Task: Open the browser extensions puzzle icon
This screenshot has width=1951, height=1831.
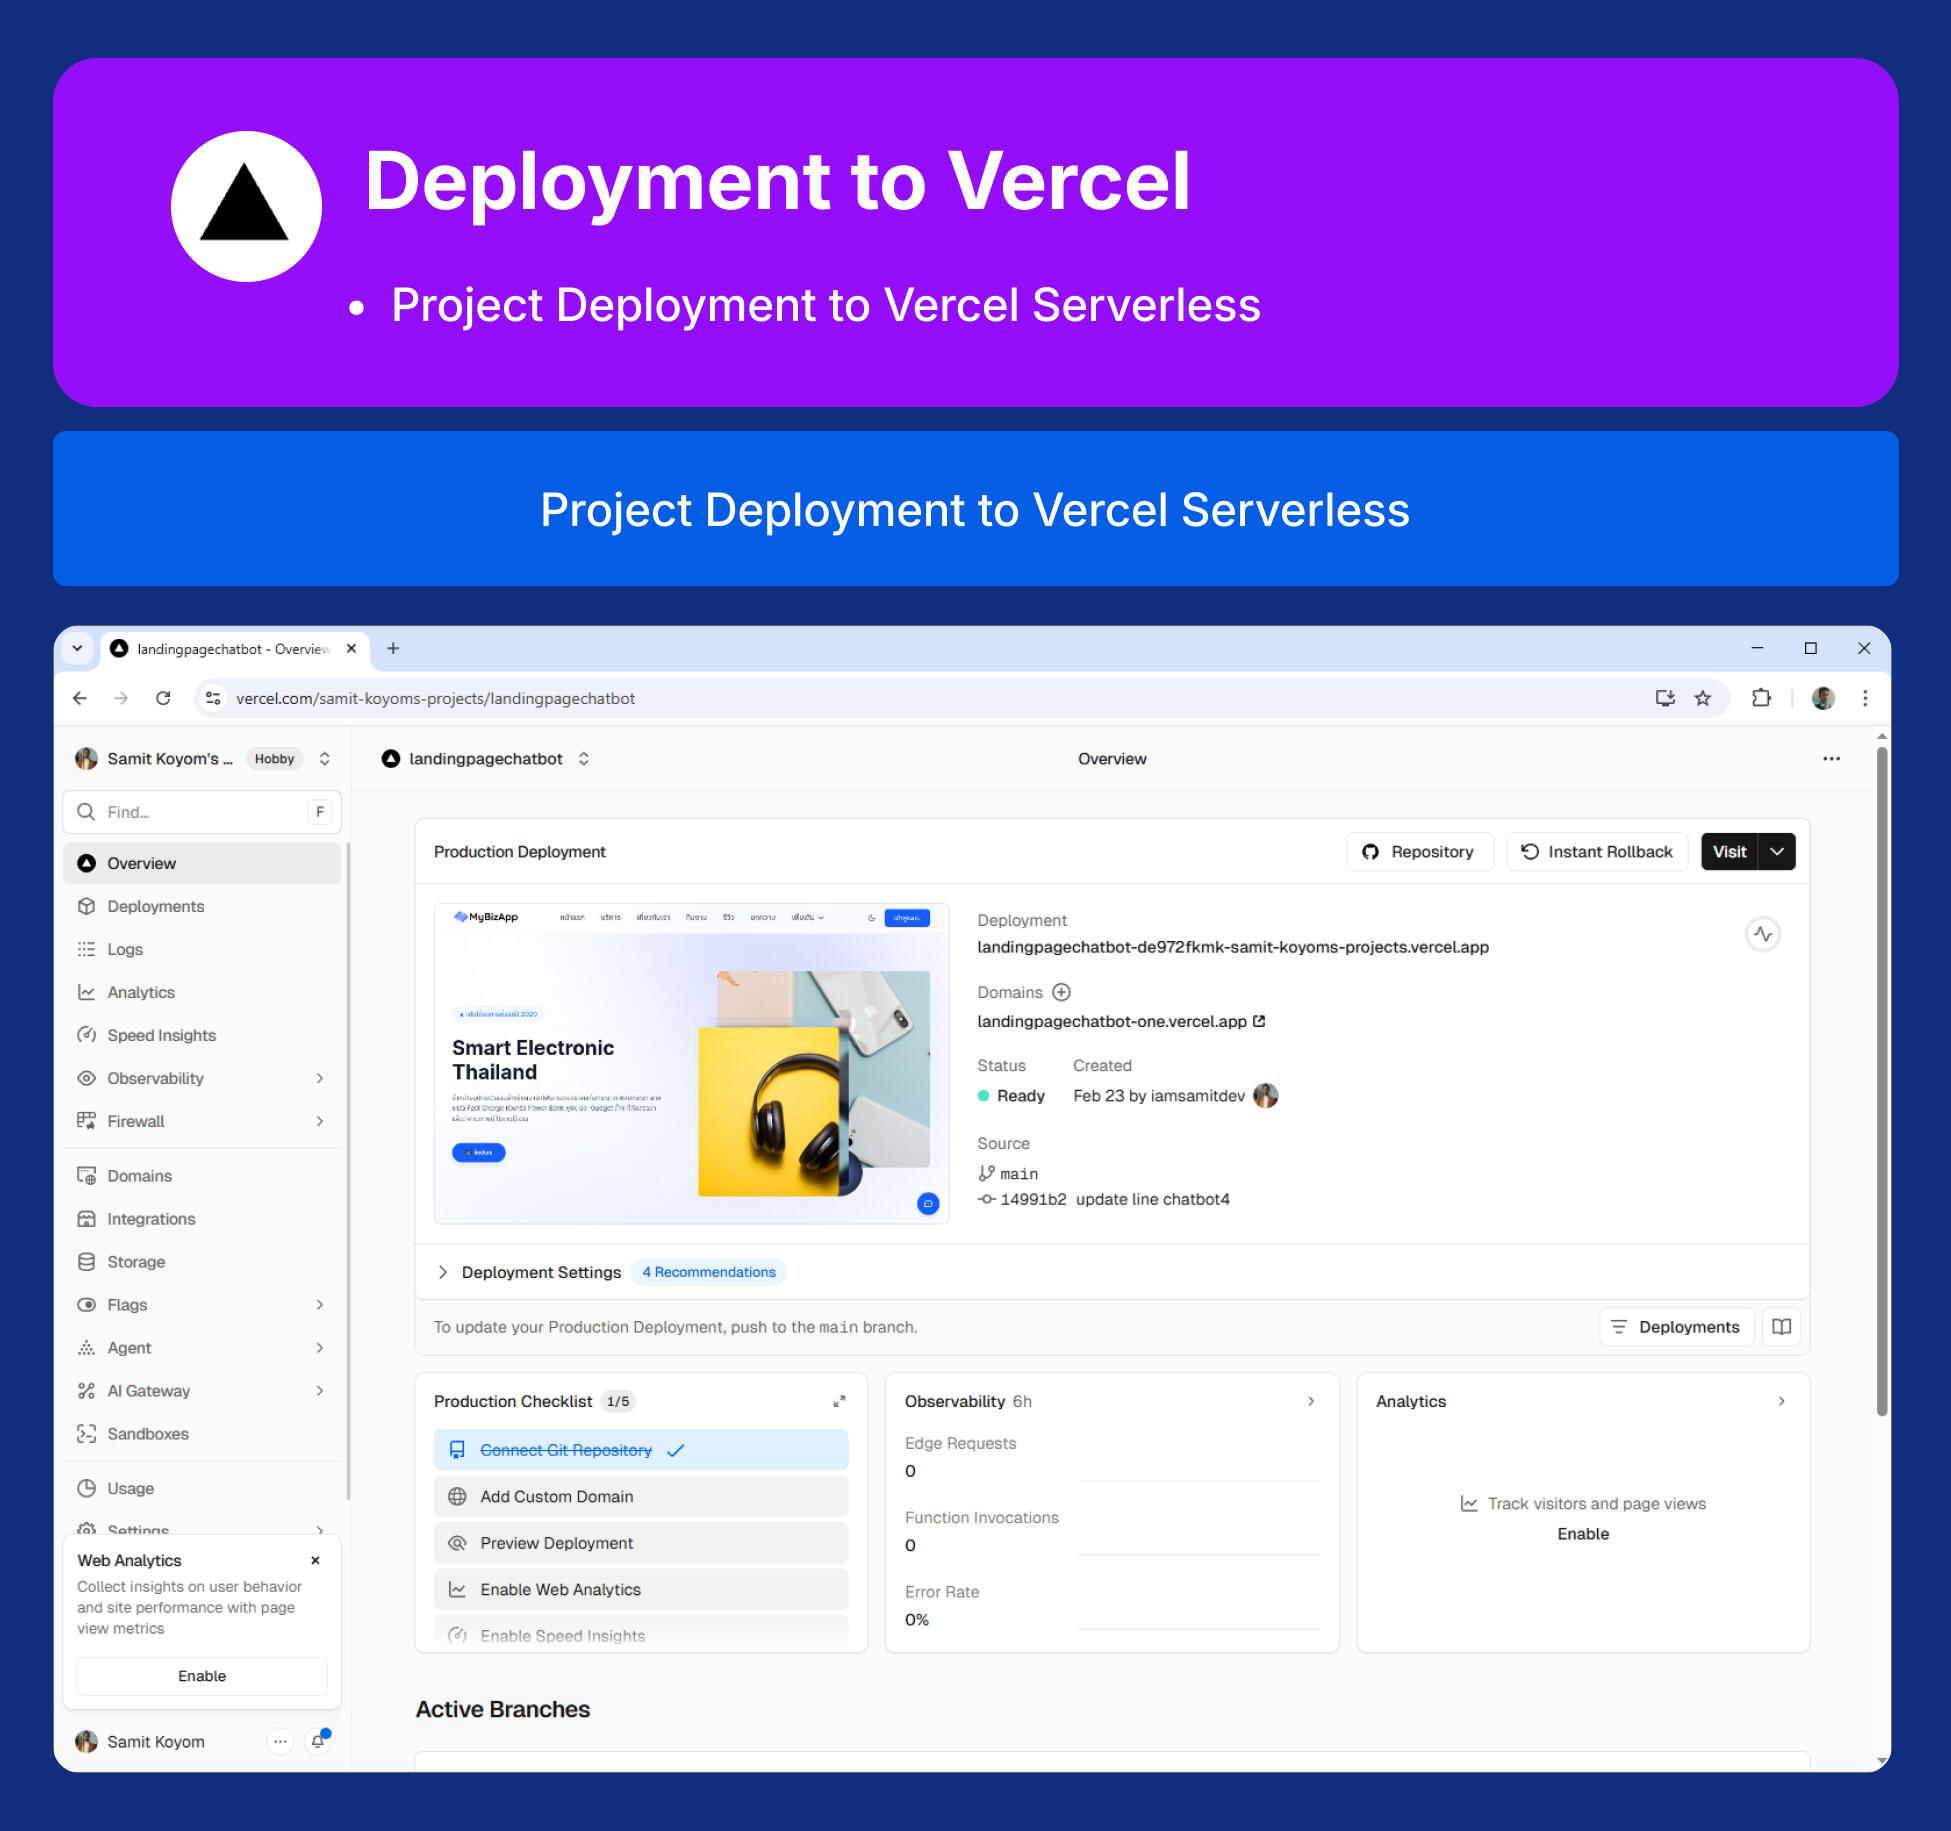Action: 1761,698
